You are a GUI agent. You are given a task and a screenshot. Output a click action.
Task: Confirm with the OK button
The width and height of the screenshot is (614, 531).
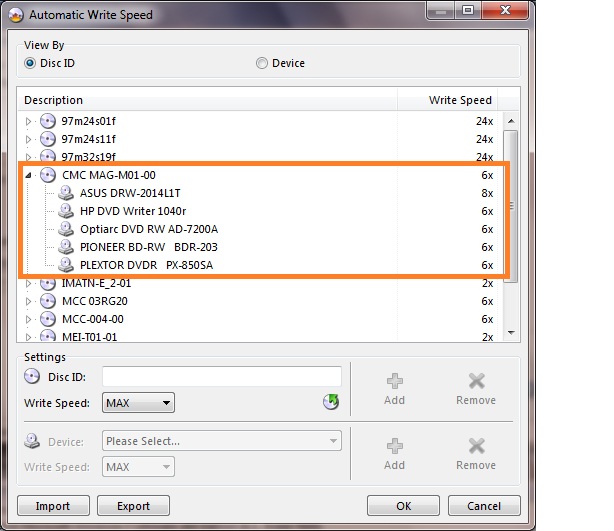[x=403, y=506]
